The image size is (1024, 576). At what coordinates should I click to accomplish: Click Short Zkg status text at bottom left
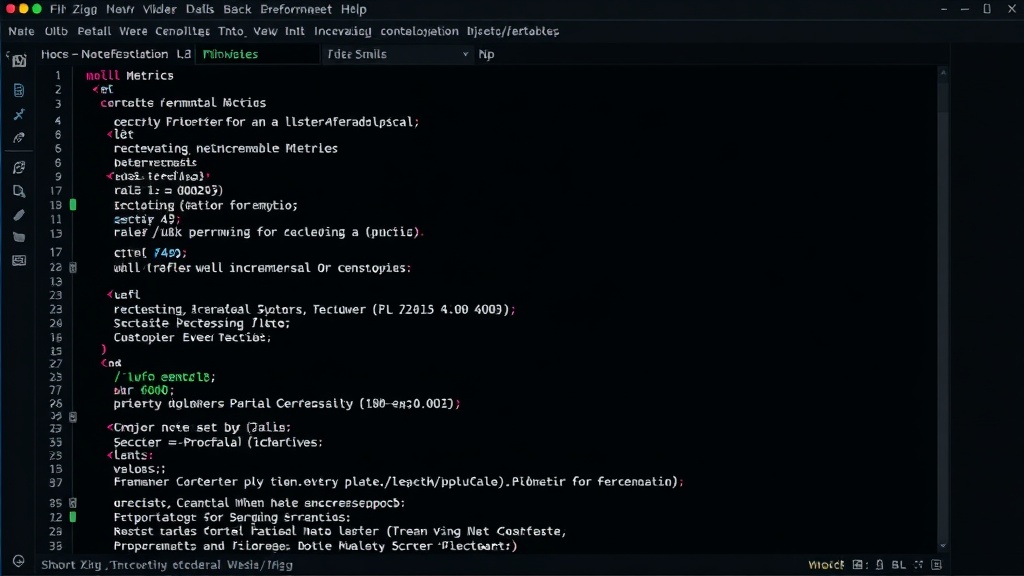point(71,565)
